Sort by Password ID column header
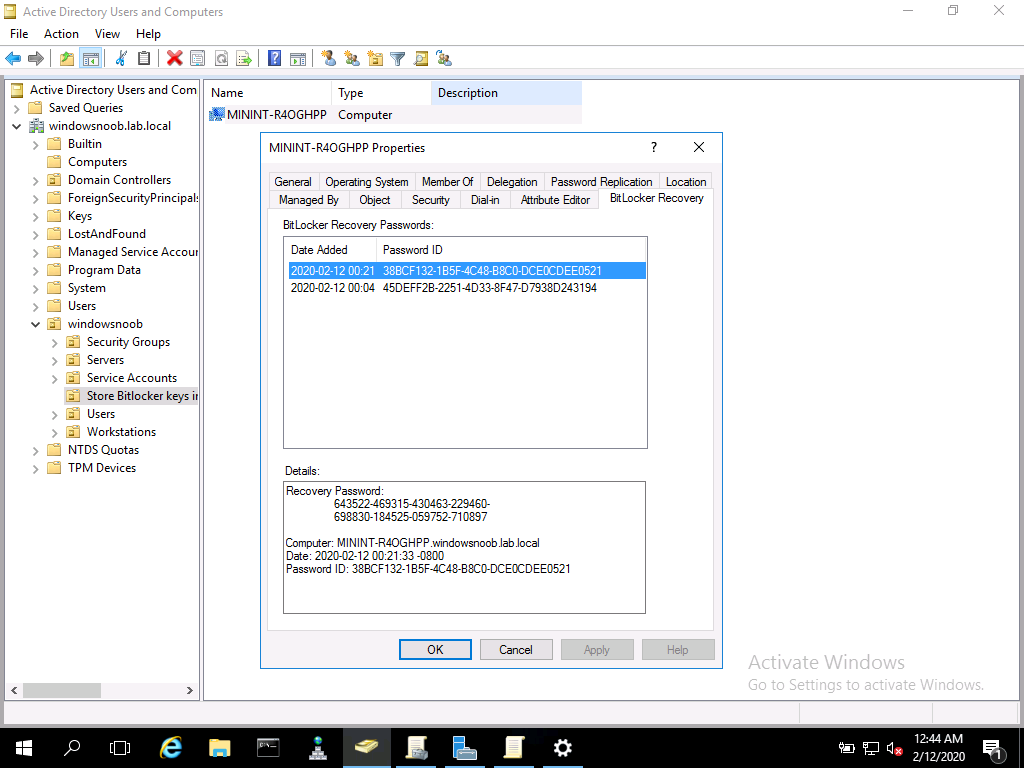Image resolution: width=1024 pixels, height=768 pixels. click(511, 249)
